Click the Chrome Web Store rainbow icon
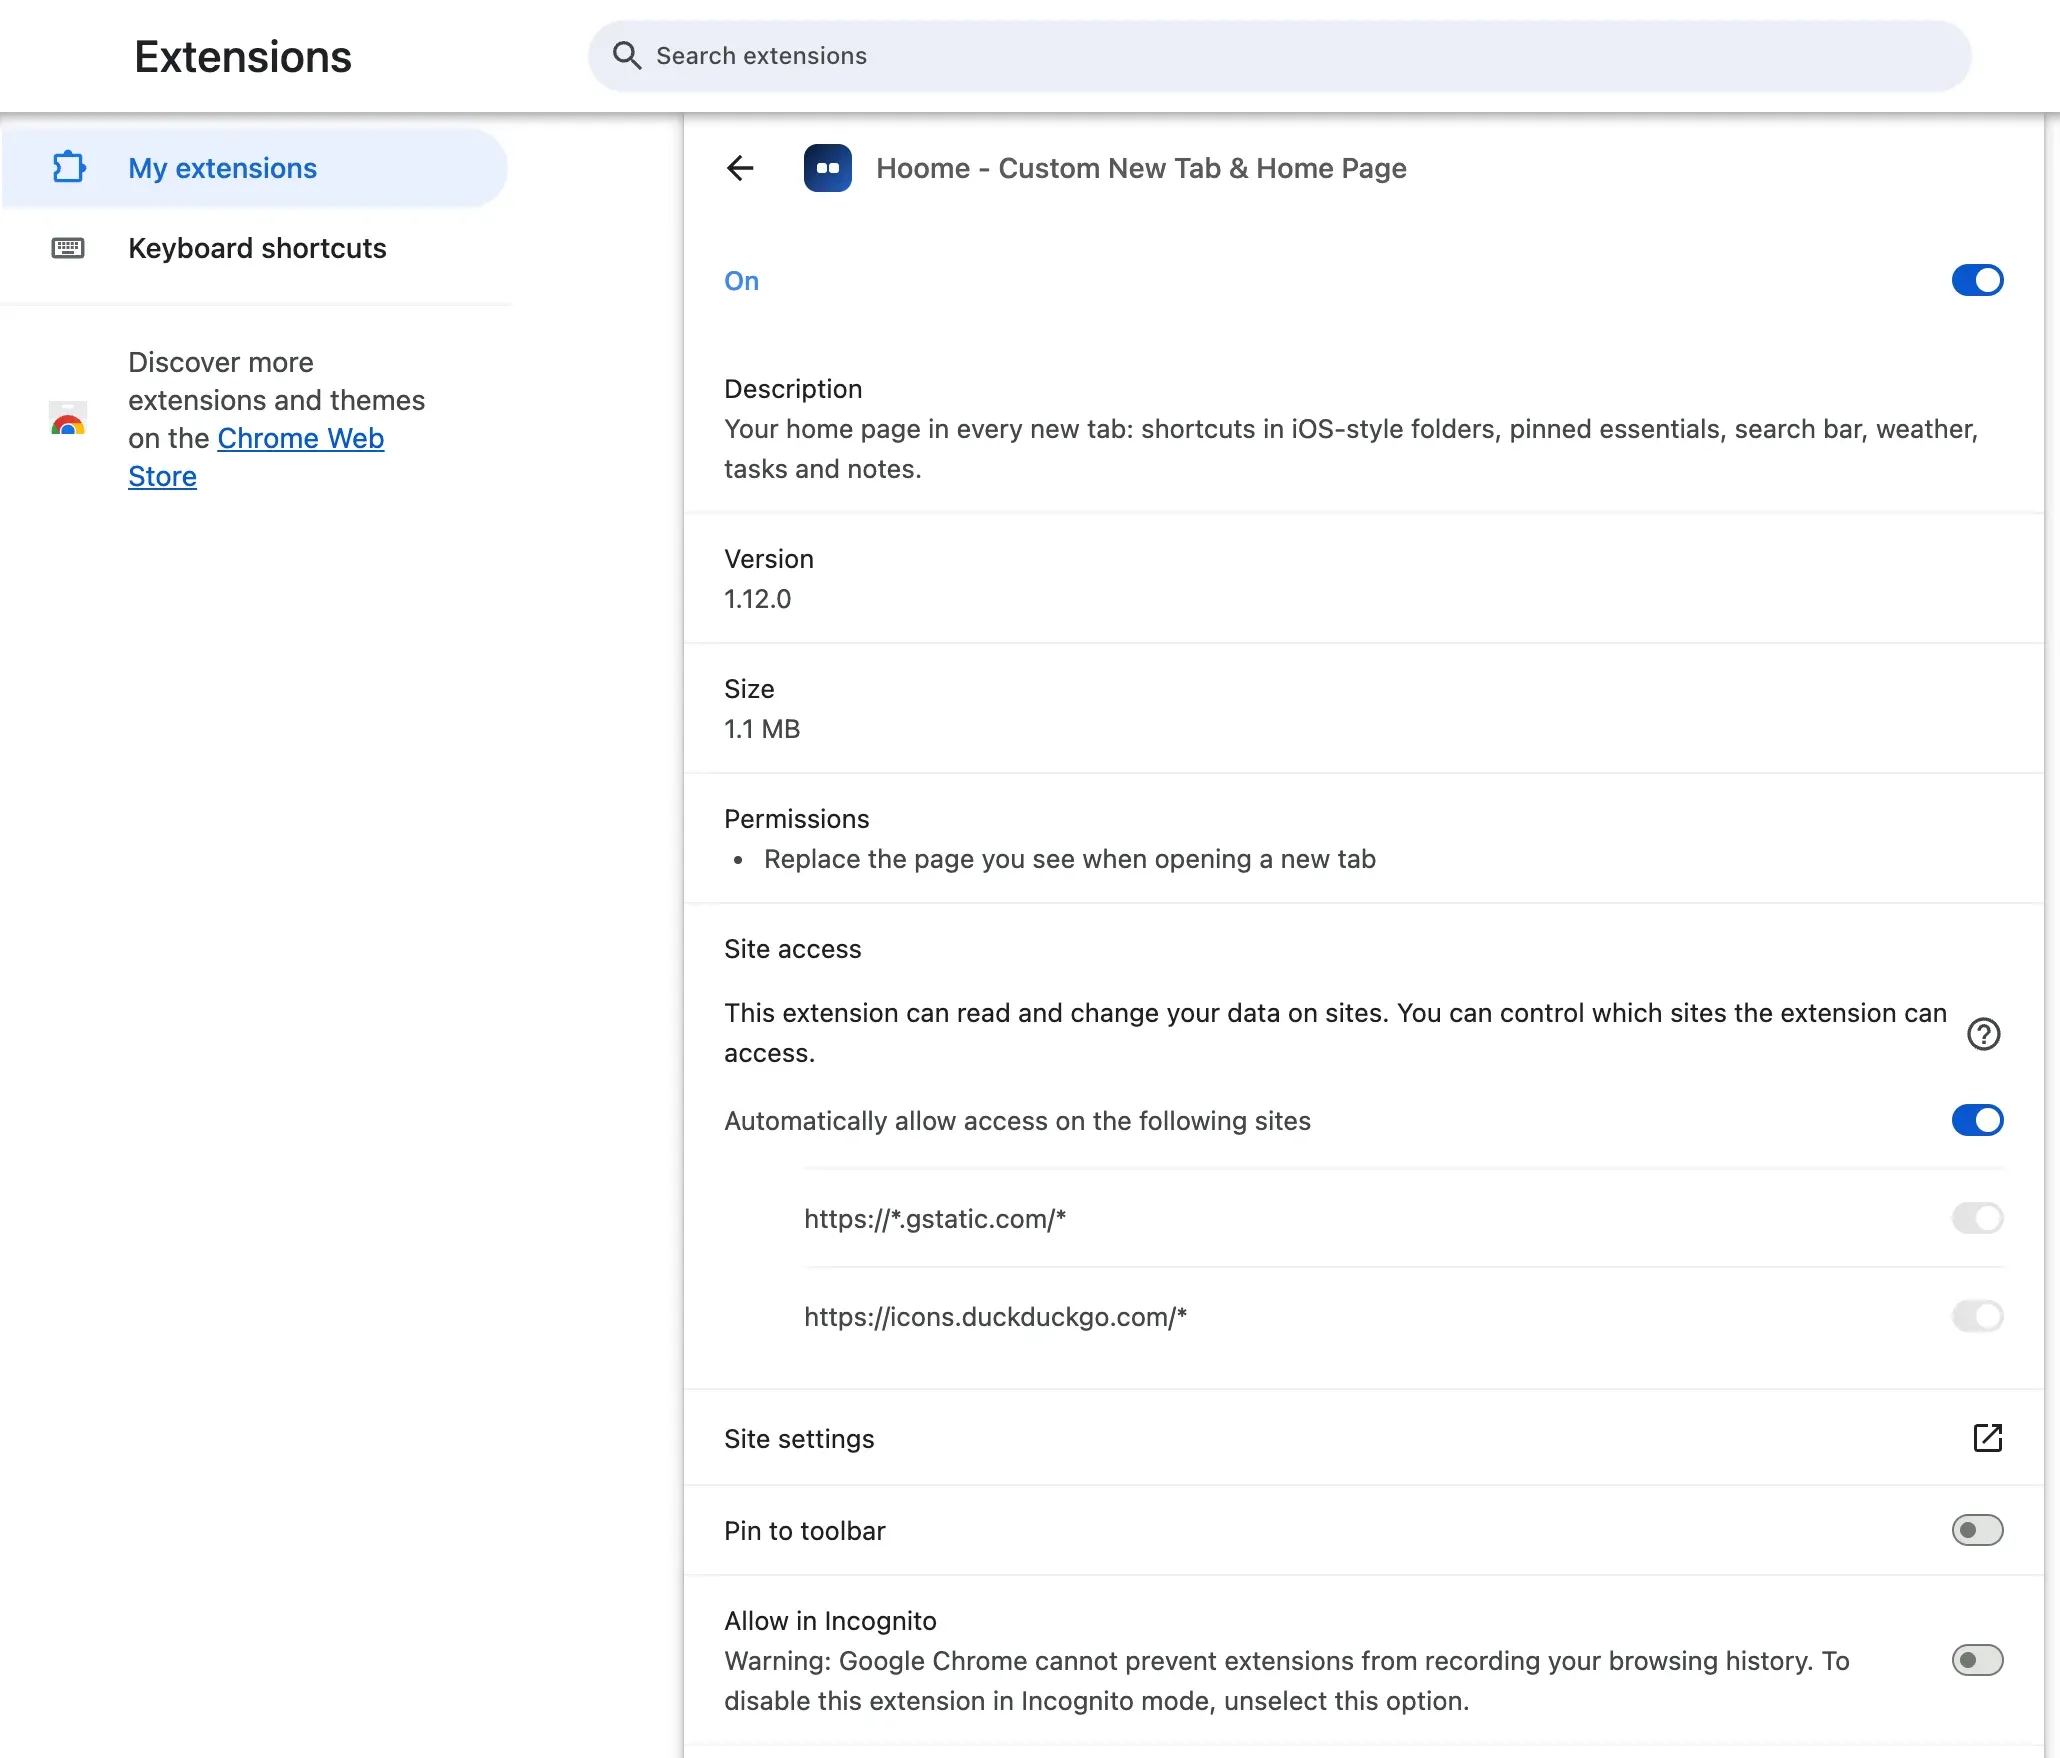This screenshot has width=2060, height=1758. 68,419
